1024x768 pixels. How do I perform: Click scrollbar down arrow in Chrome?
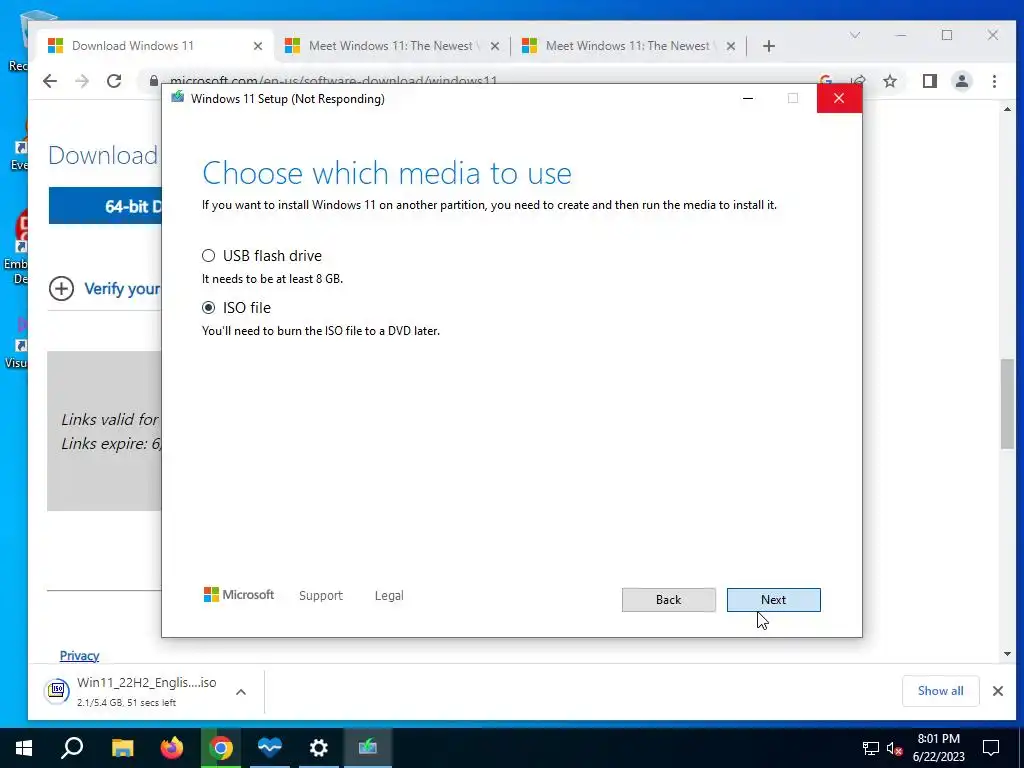tap(1008, 654)
